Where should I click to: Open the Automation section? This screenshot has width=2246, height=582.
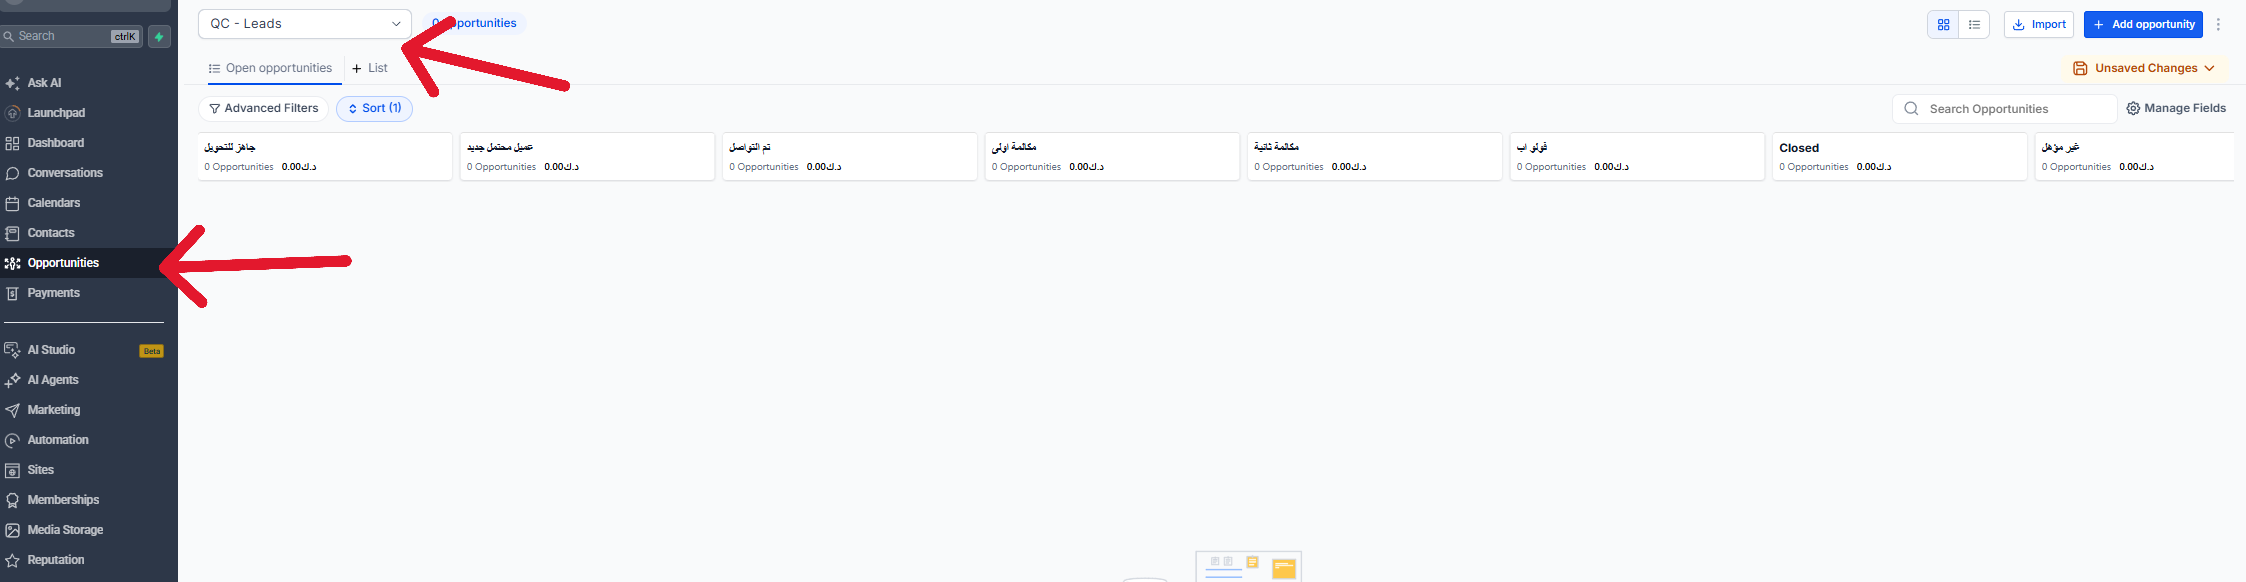[x=58, y=440]
